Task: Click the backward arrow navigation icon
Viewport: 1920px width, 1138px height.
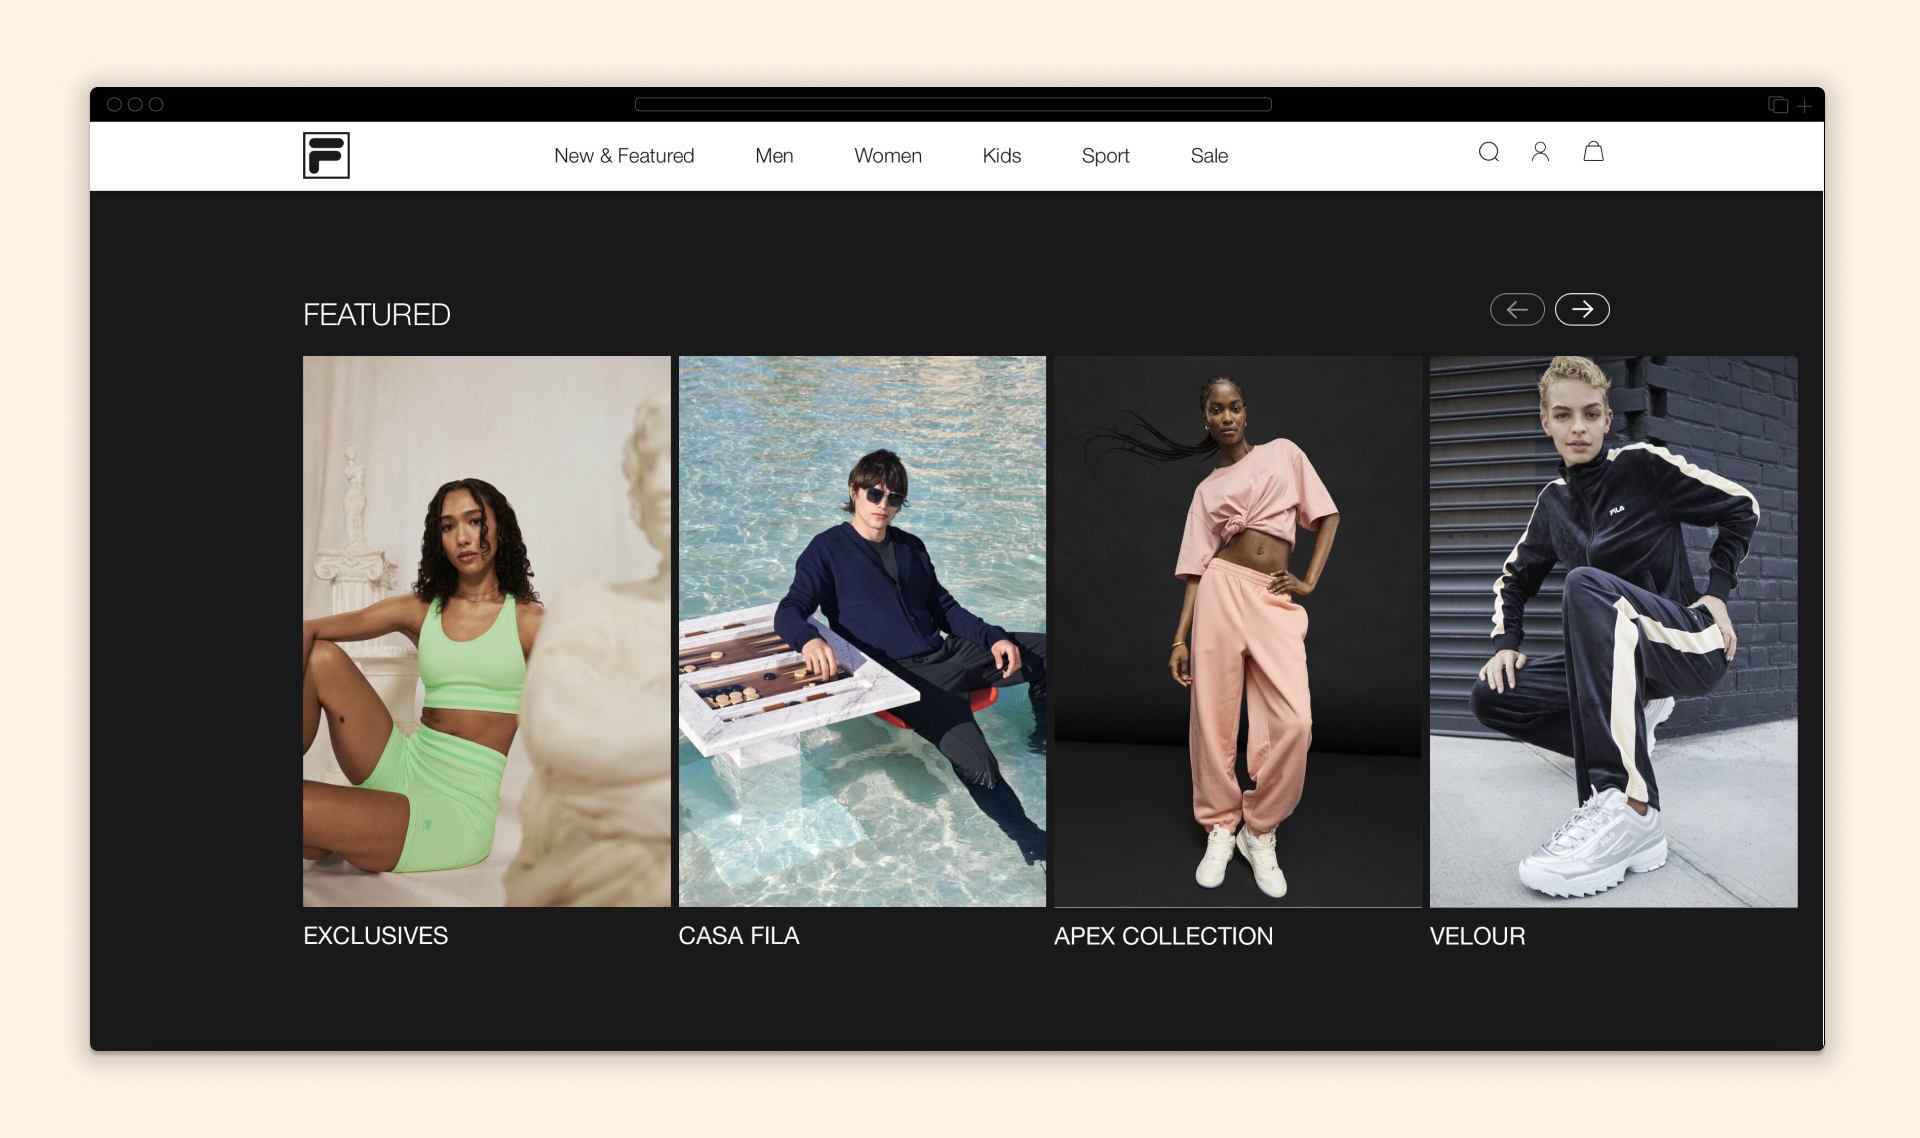Action: click(x=1515, y=309)
